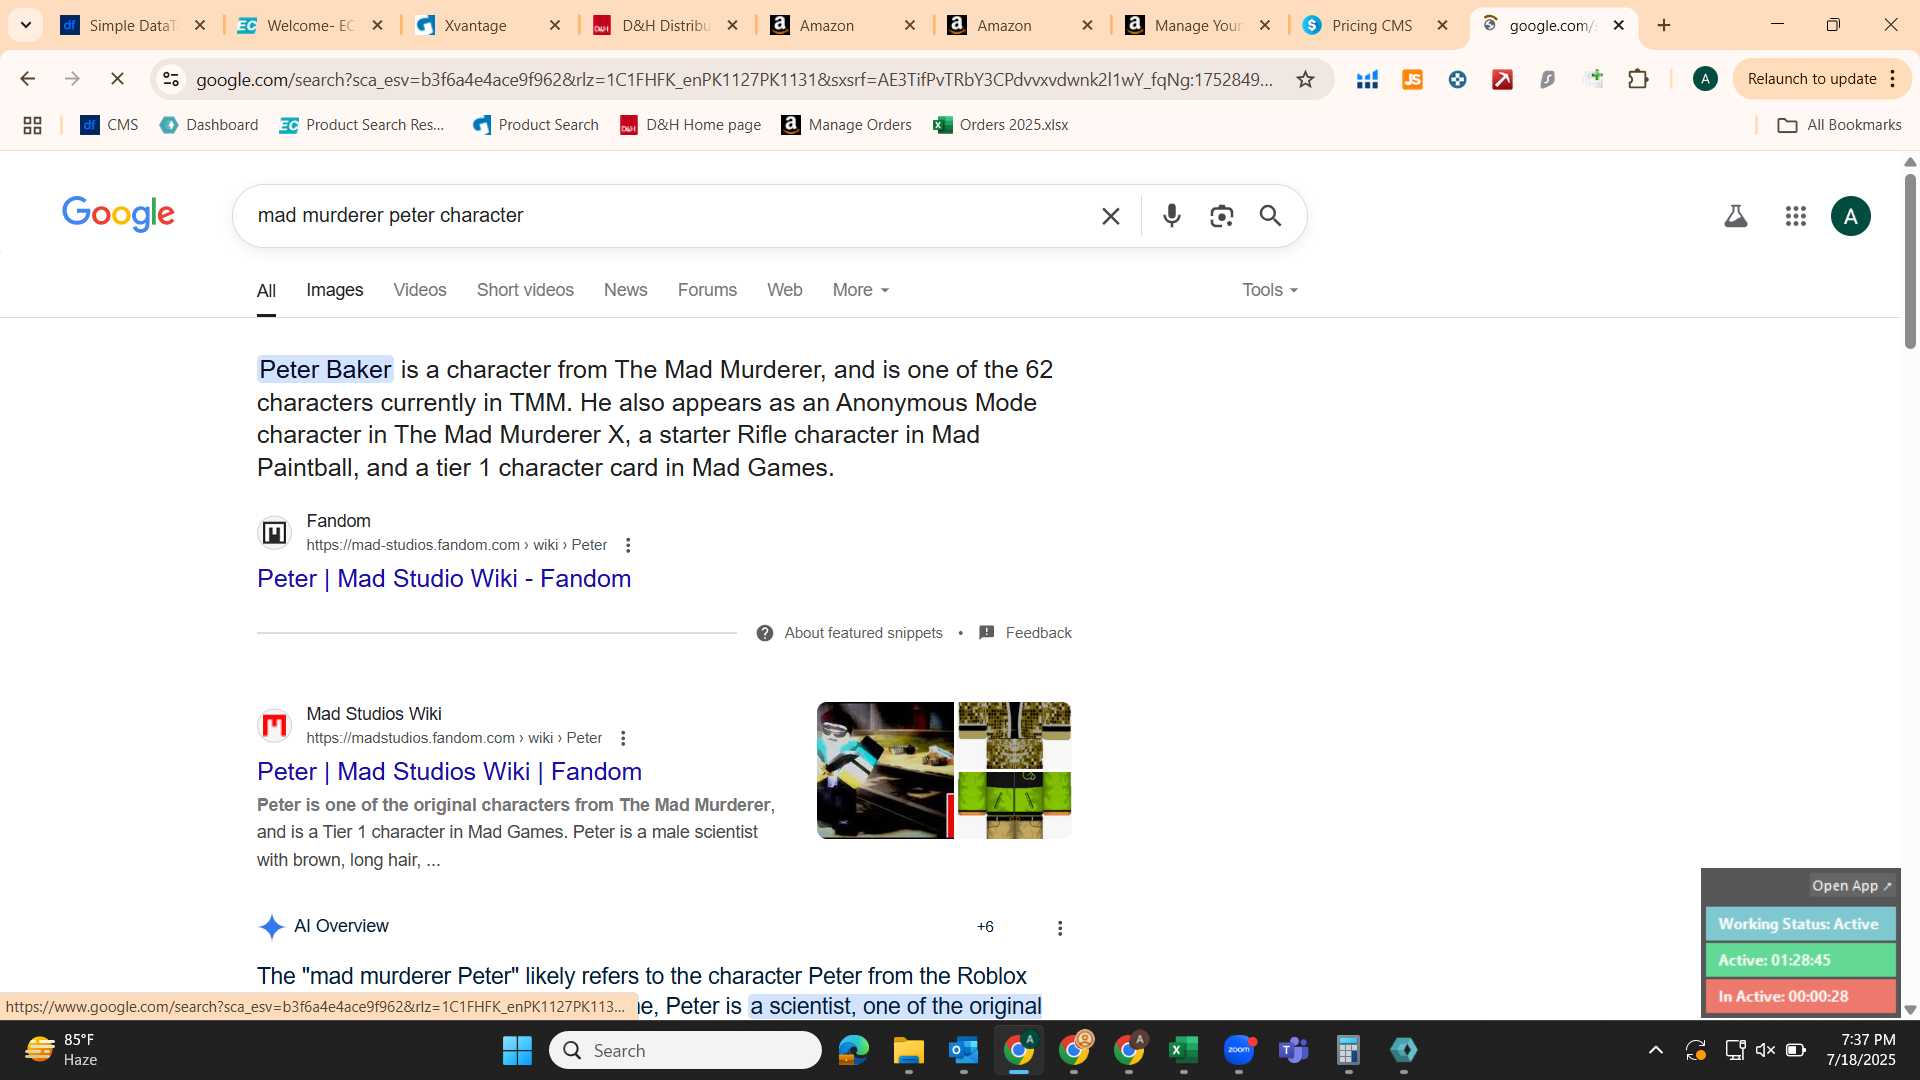The width and height of the screenshot is (1920, 1080).
Task: Open Zoom from the taskbar
Action: point(1239,1050)
